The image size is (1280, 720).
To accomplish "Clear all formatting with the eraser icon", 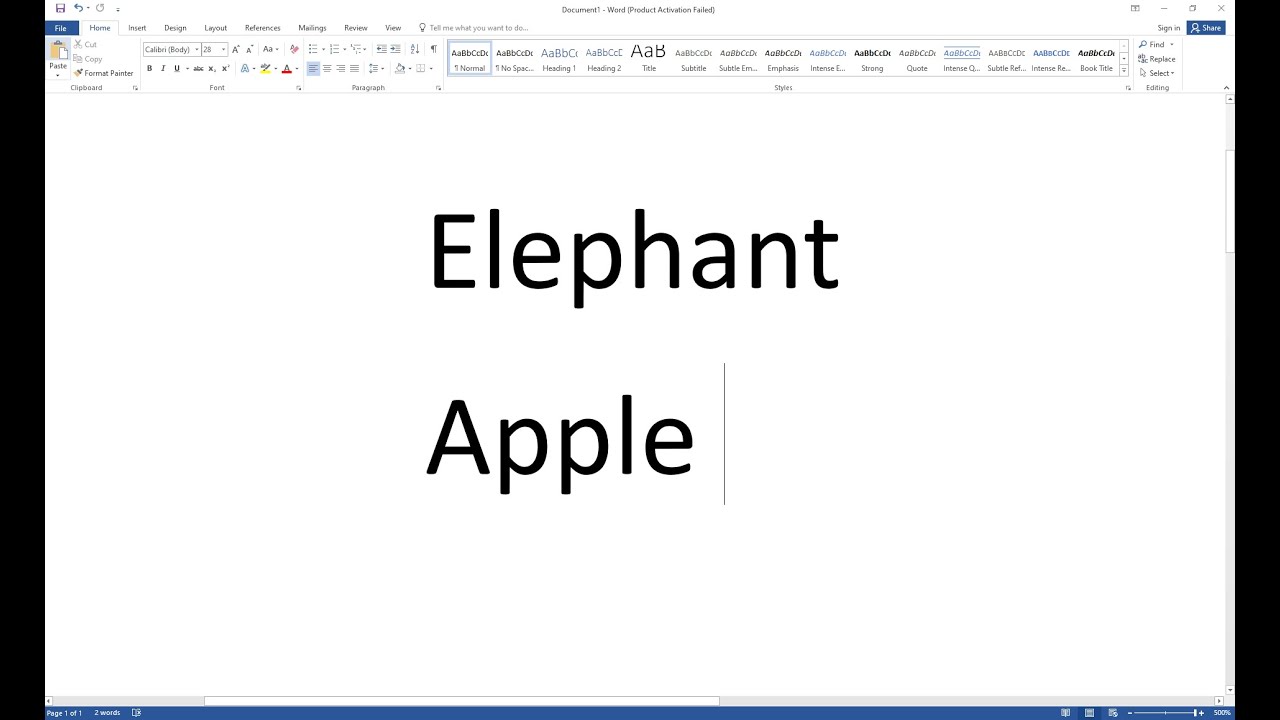I will coord(294,49).
